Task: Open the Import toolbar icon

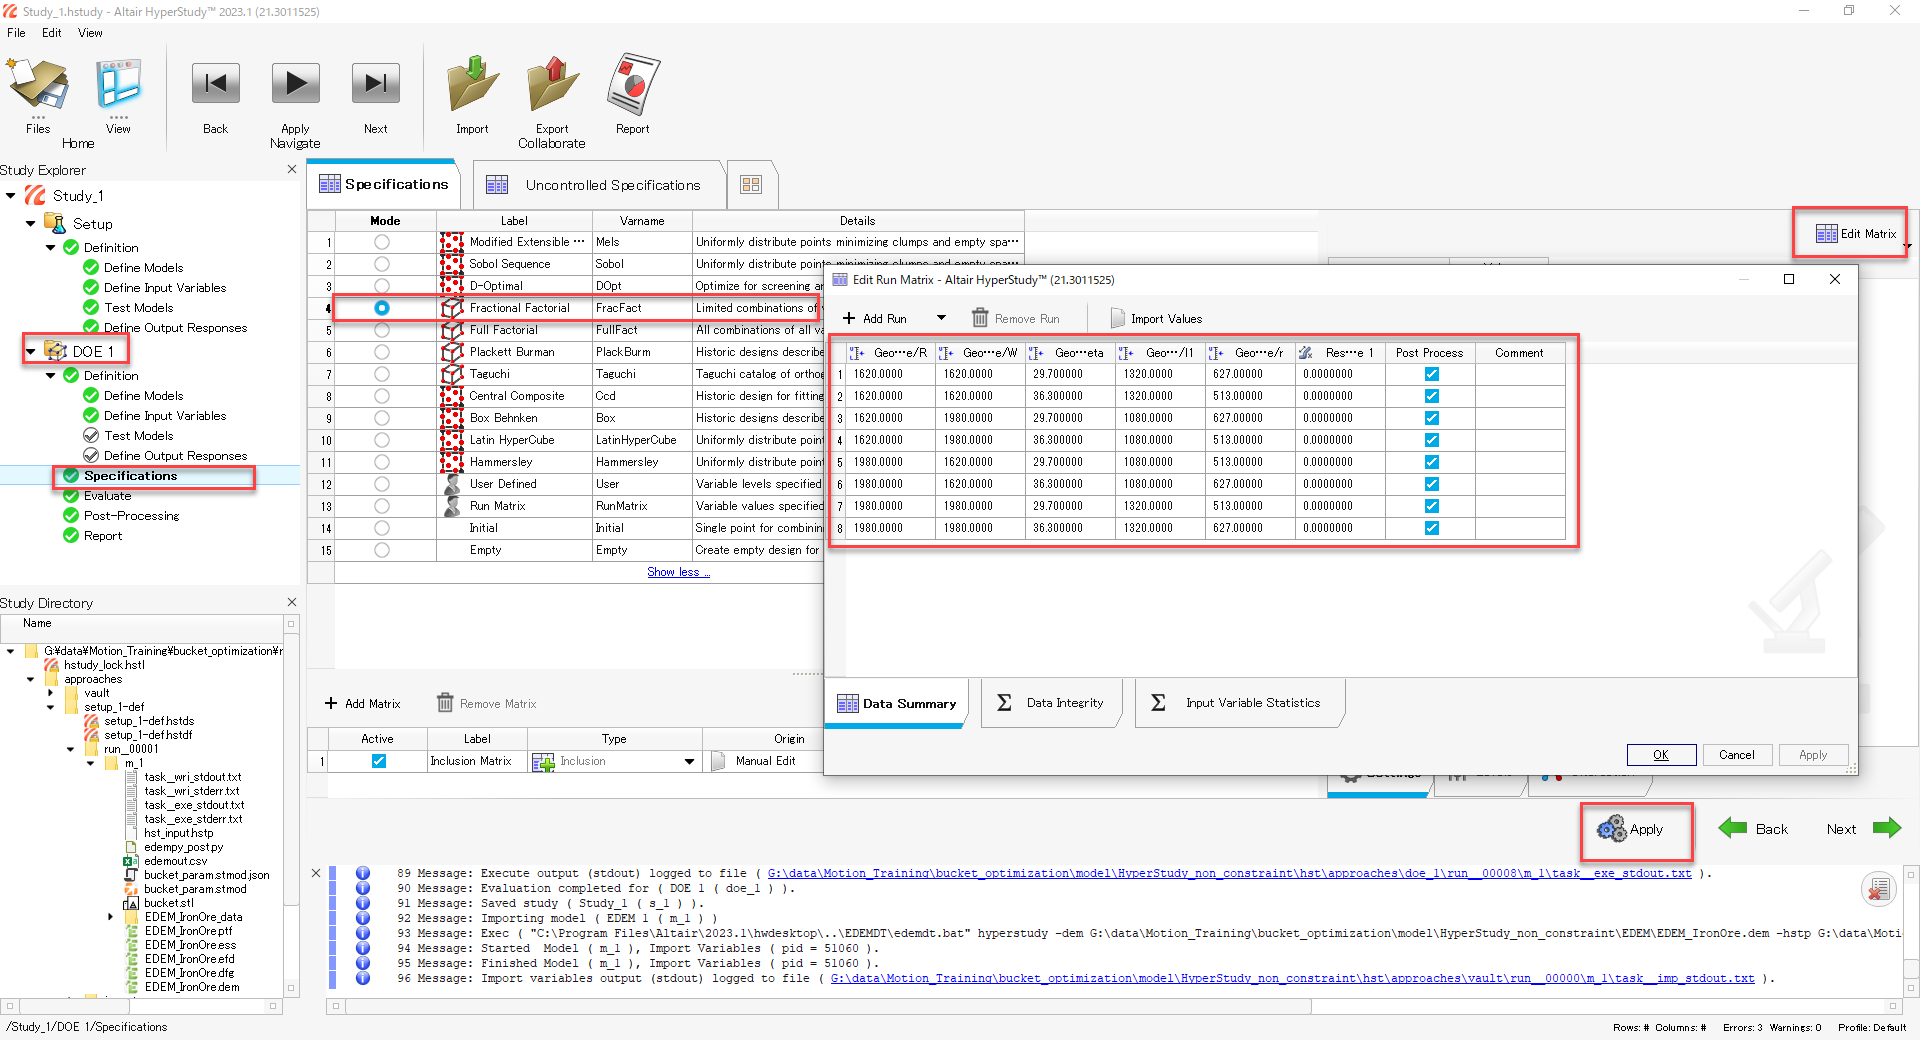Action: click(472, 84)
